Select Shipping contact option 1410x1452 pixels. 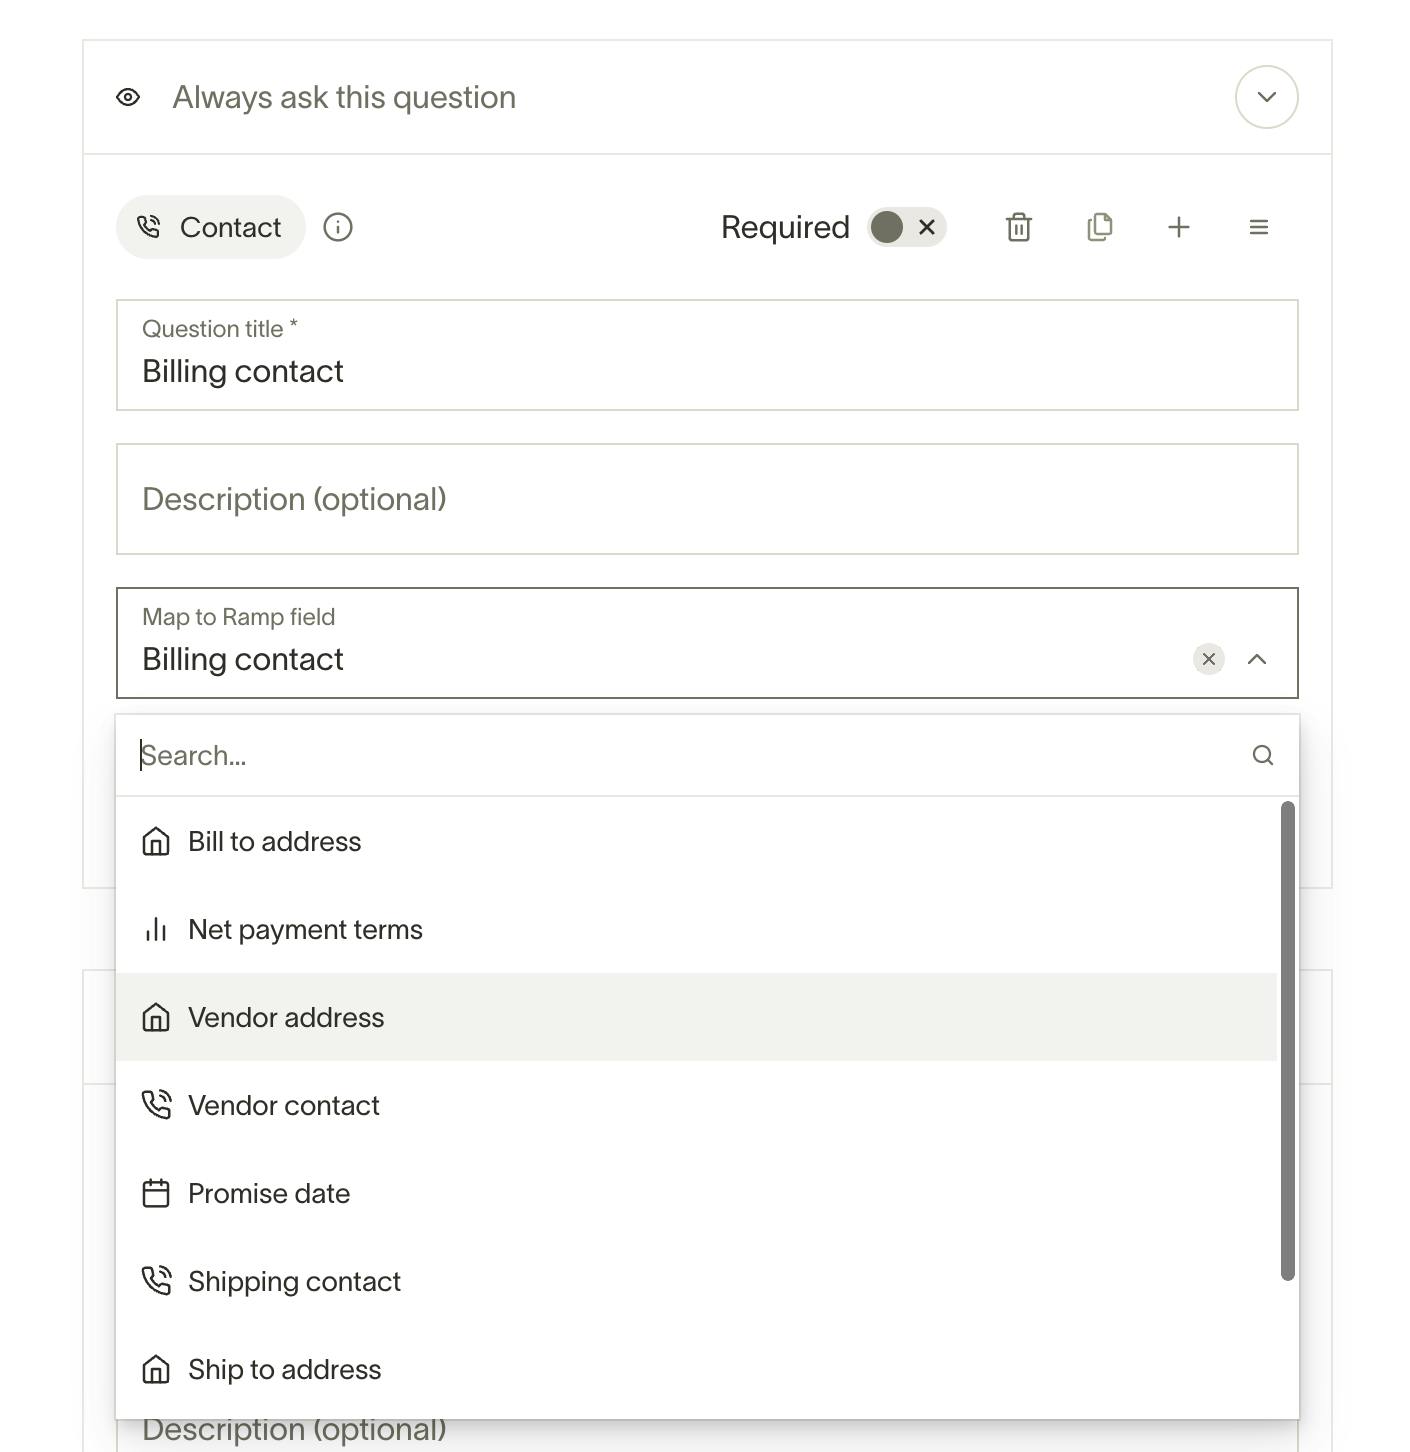coord(294,1282)
